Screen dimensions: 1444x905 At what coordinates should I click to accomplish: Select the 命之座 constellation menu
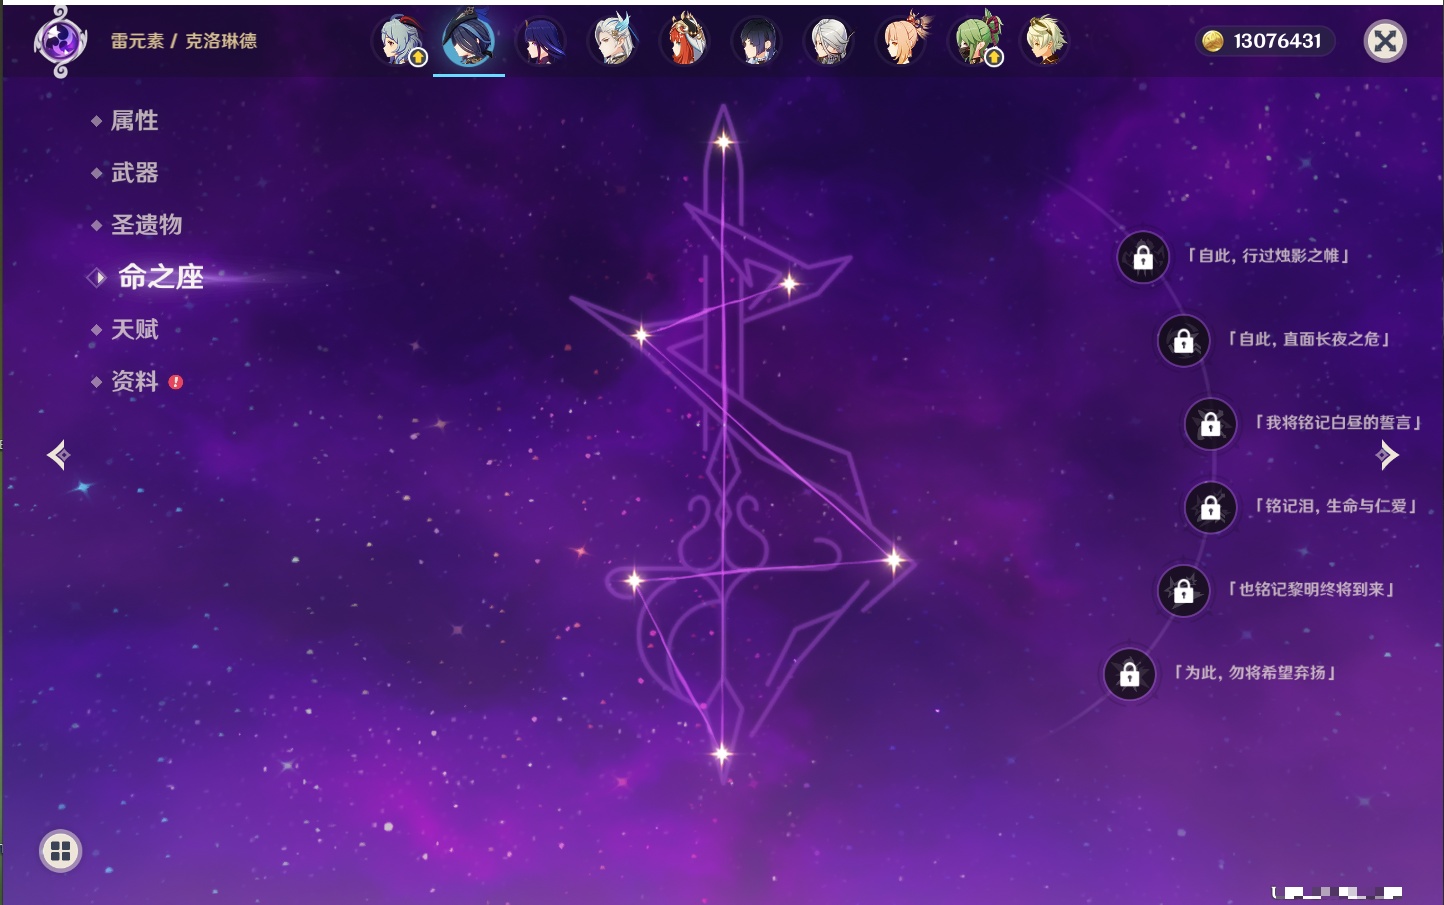tap(160, 277)
